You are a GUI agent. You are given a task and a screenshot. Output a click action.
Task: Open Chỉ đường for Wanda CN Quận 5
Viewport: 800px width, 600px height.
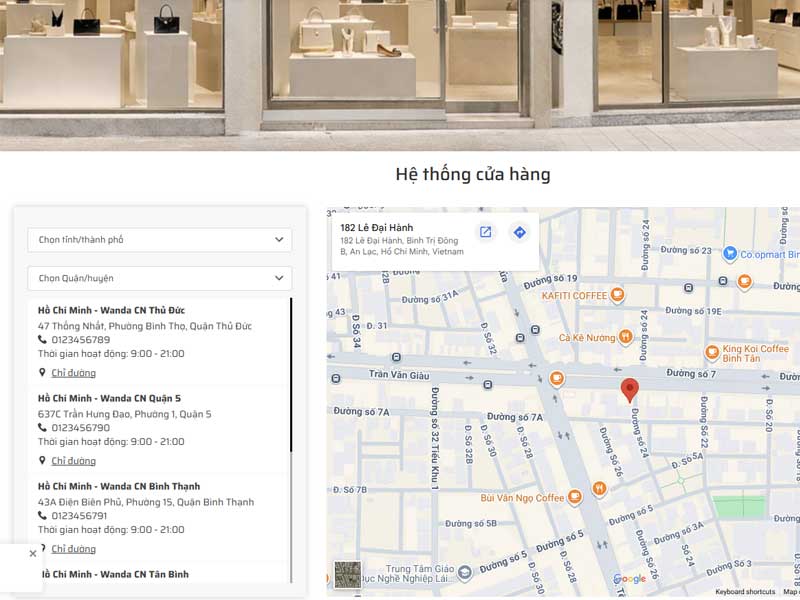73,461
